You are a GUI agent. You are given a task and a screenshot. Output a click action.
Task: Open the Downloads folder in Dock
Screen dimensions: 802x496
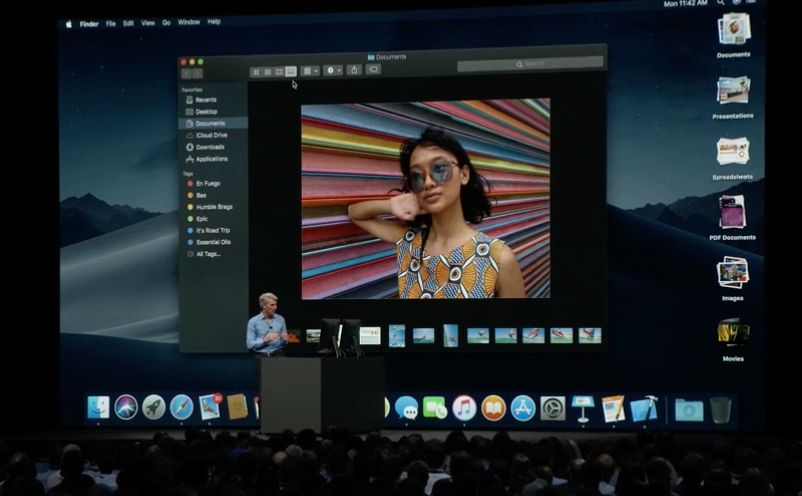[688, 410]
